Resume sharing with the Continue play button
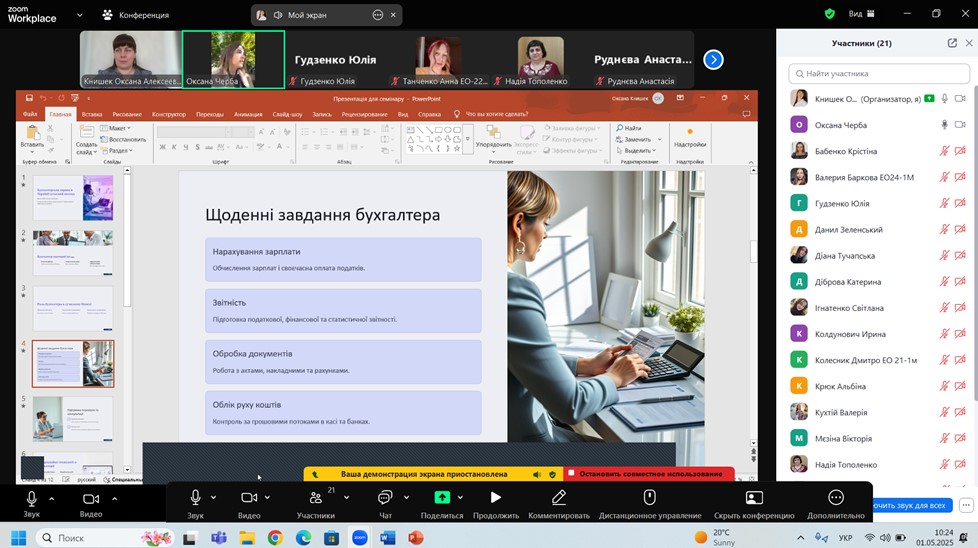 click(495, 497)
